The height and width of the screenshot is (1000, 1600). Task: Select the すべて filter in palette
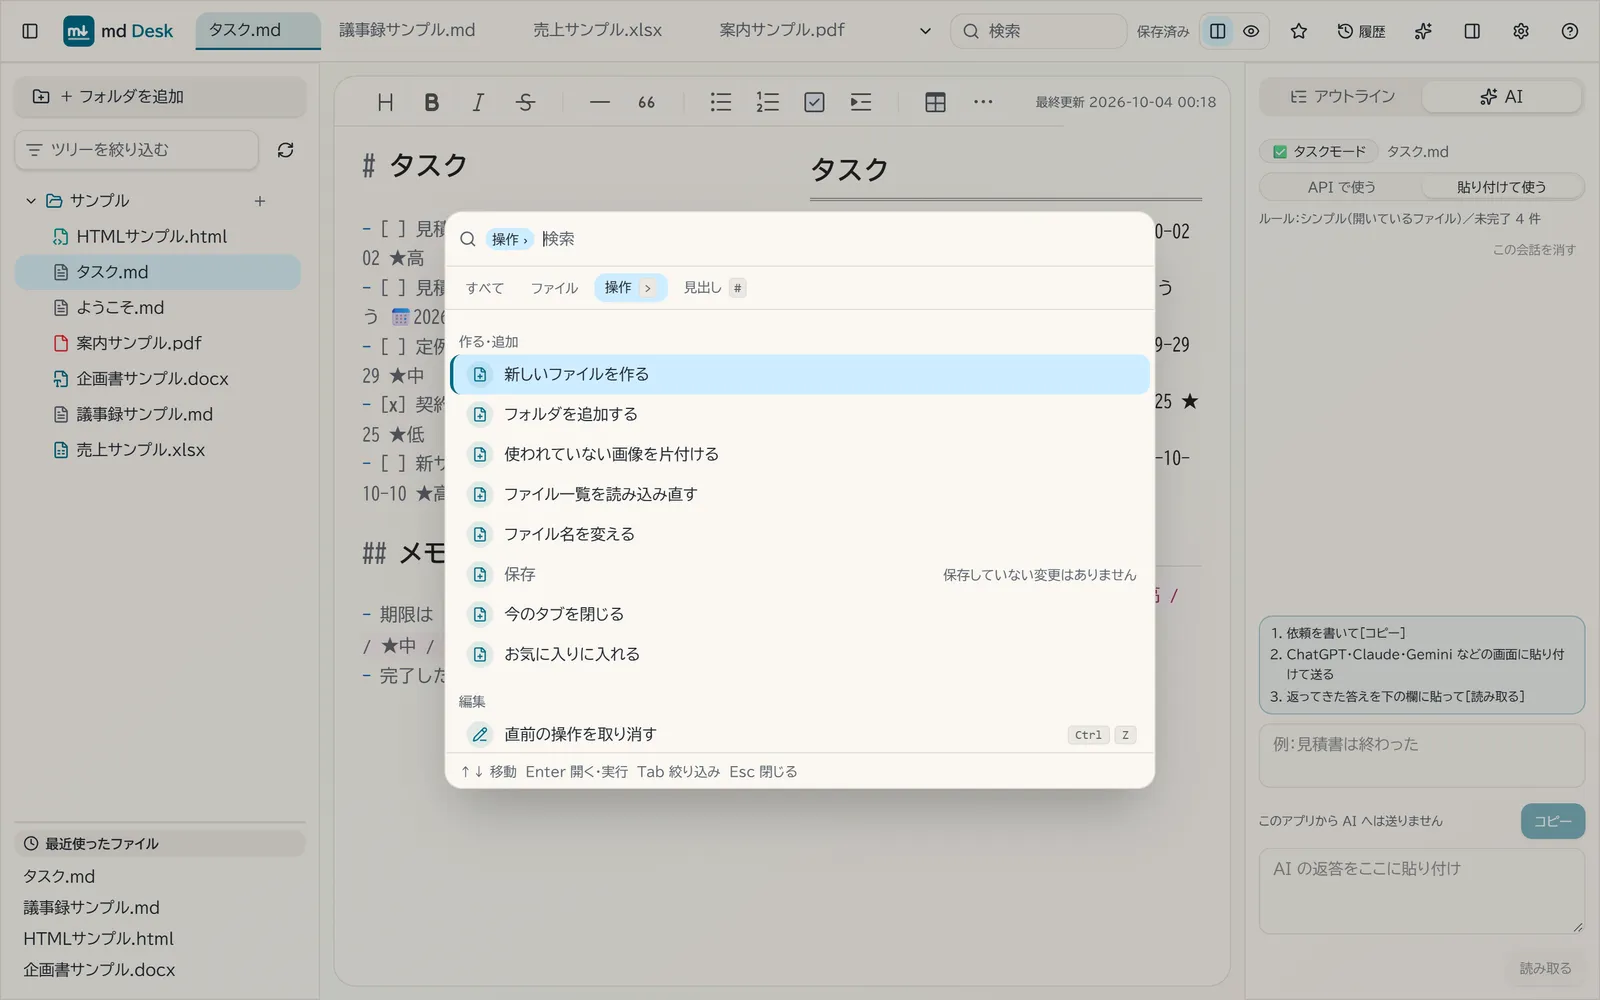pos(485,288)
